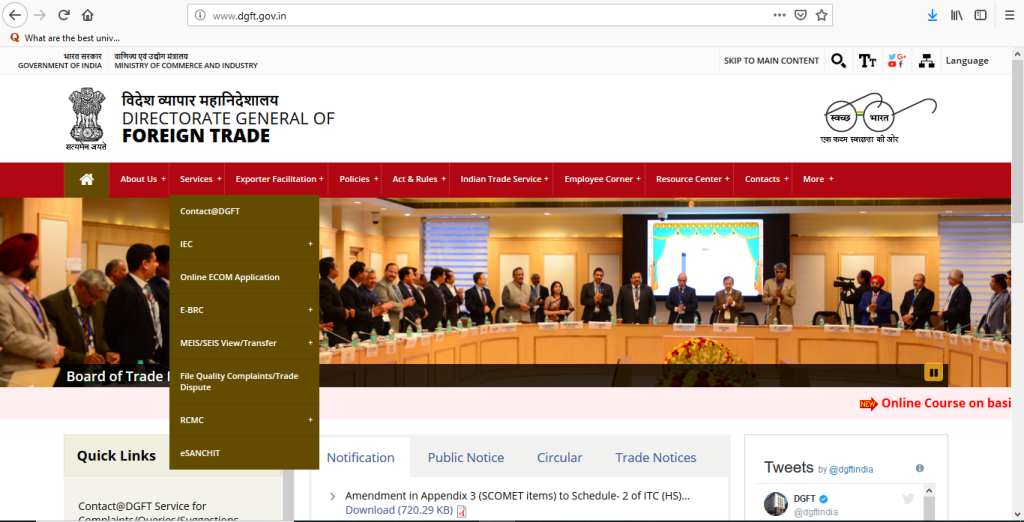The width and height of the screenshot is (1024, 522).
Task: Open site information icon in address bar
Action: pos(200,16)
